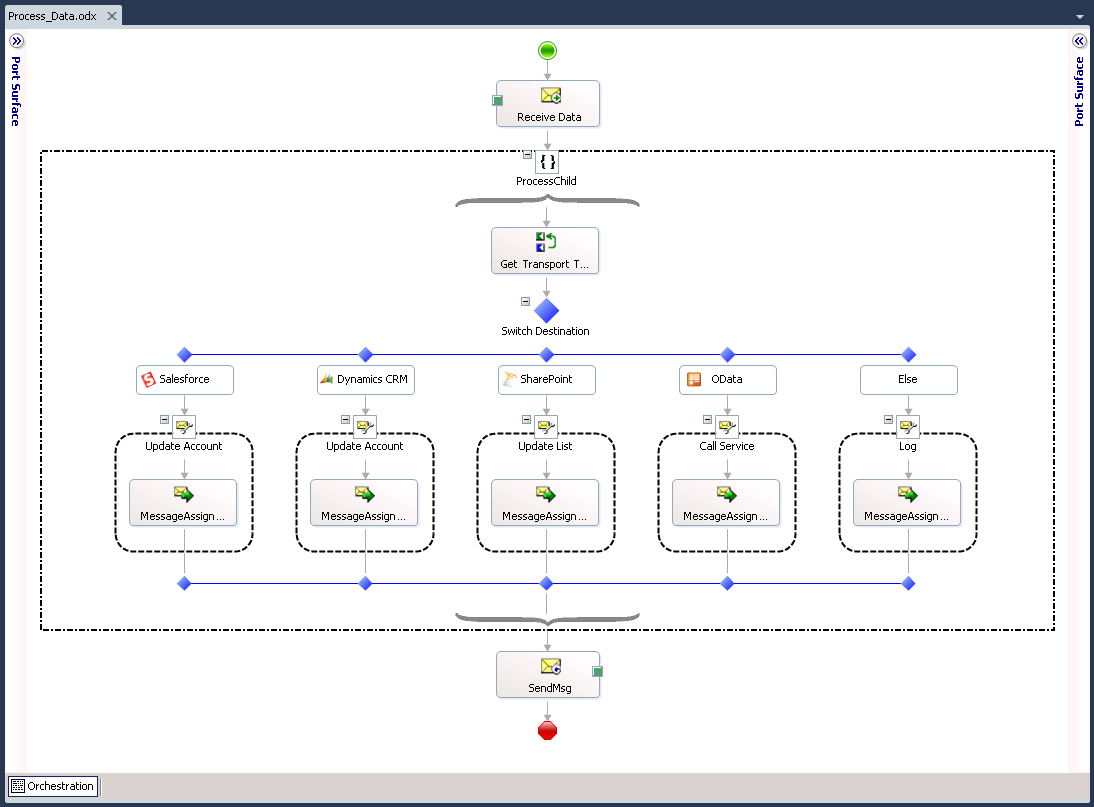The width and height of the screenshot is (1094, 807).
Task: Select the SharePoint branch rule shape
Action: click(547, 379)
